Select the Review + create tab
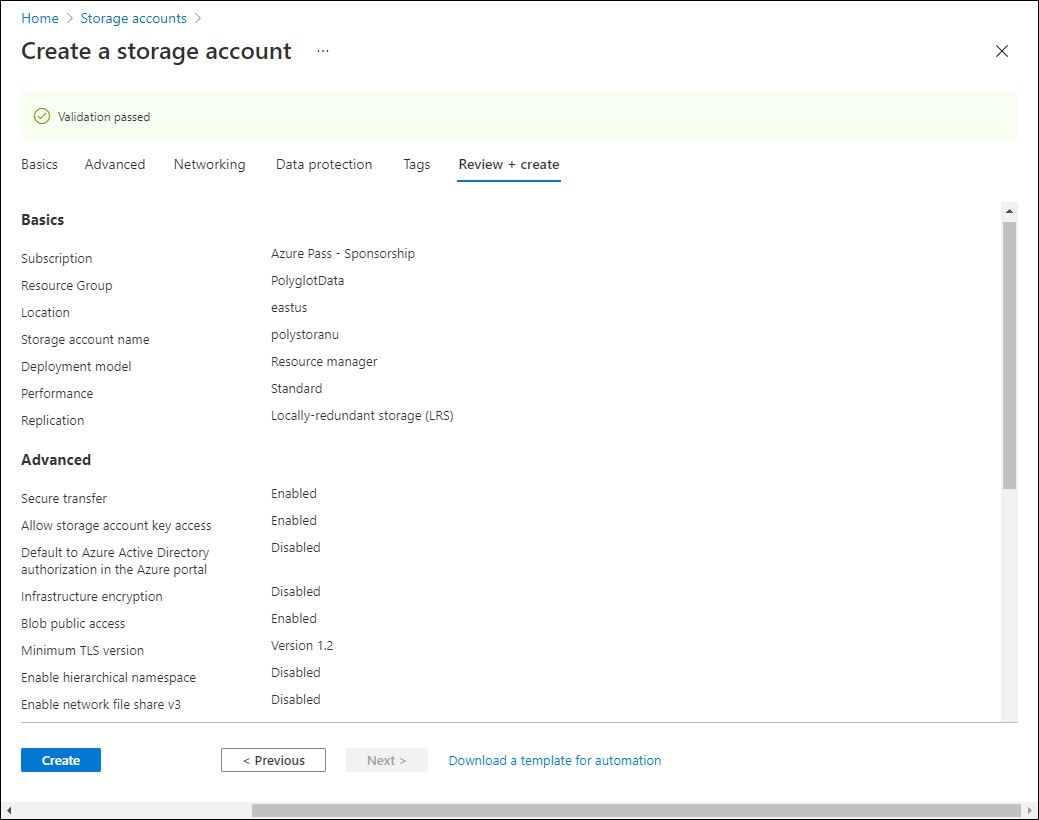1039x820 pixels. coord(508,164)
